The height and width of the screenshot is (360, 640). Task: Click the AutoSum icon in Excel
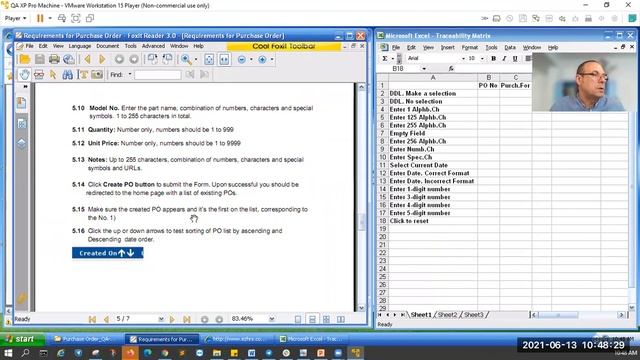[384, 58]
